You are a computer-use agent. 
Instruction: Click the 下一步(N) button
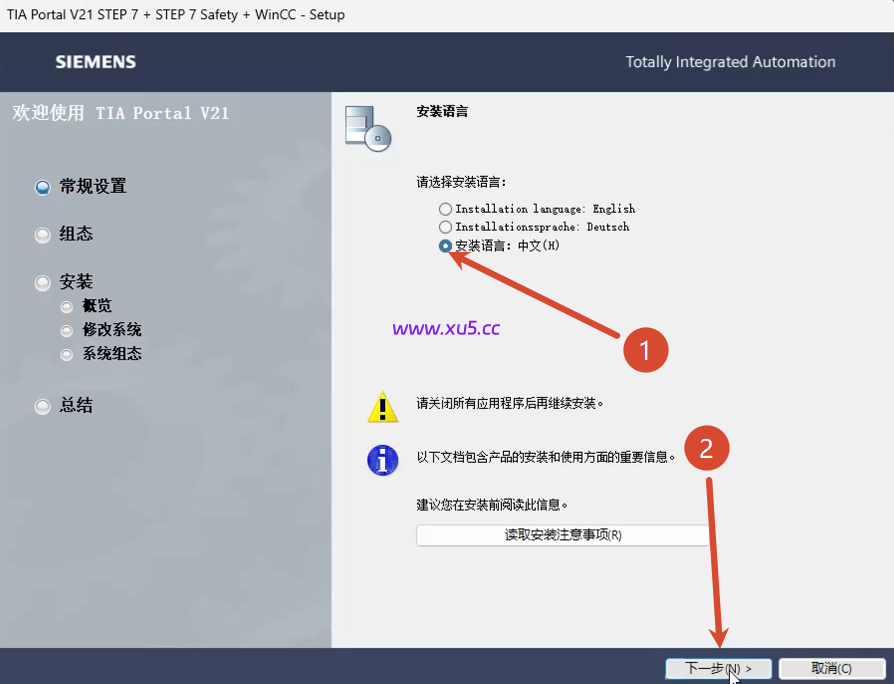click(718, 667)
